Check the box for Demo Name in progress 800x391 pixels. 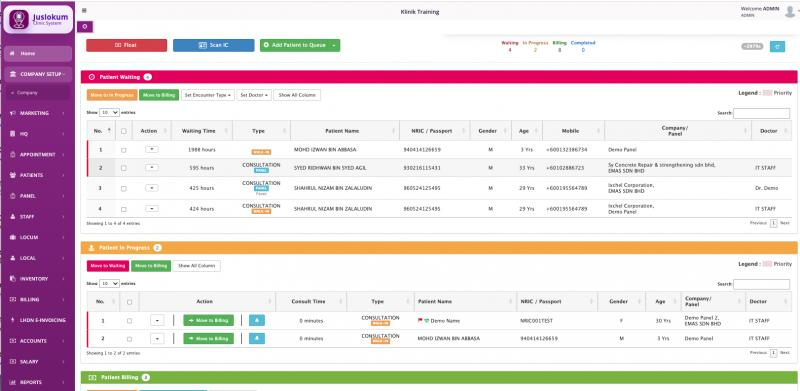click(x=129, y=321)
